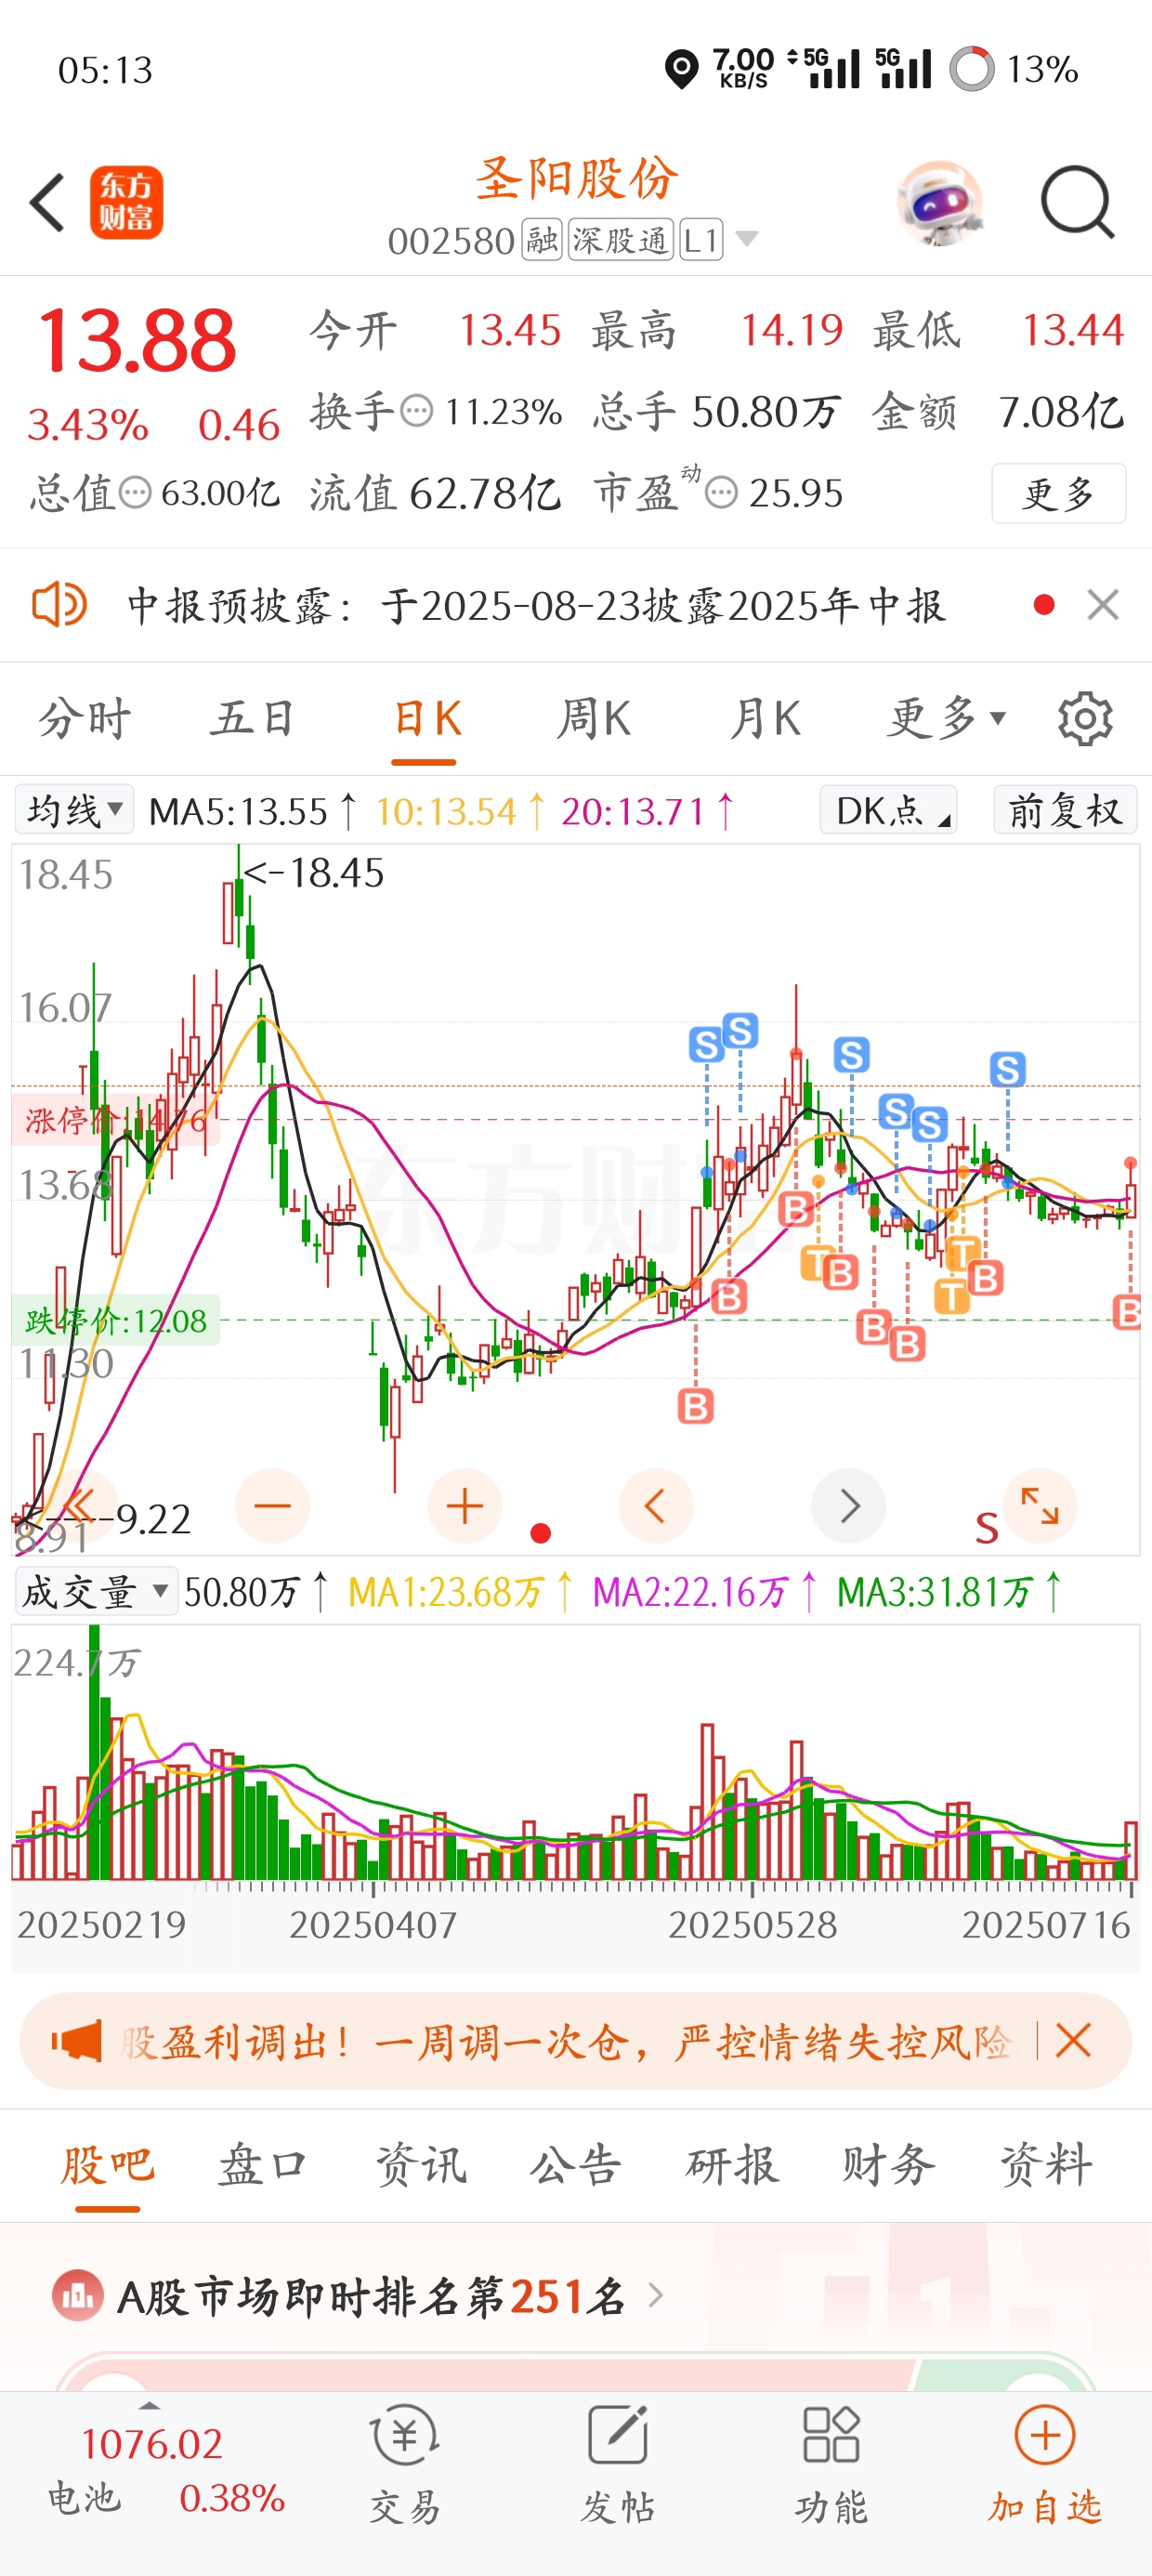Screen dimensions: 1152x2576
Task: Close the 调仓 promo banner
Action: (x=1073, y=2041)
